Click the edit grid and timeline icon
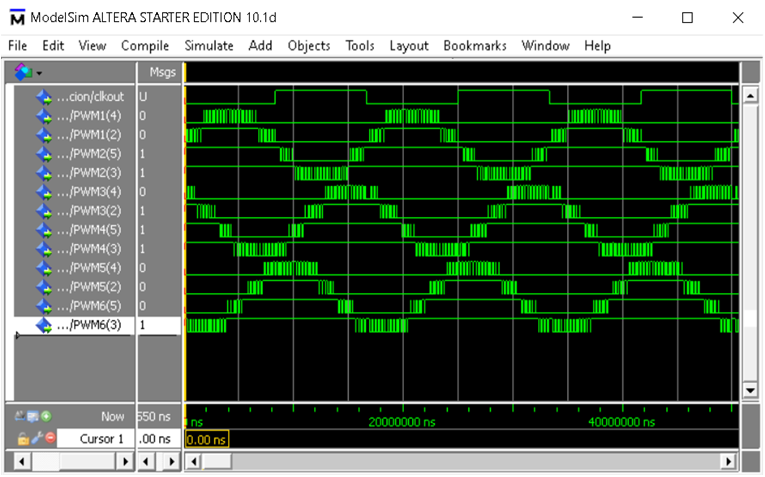The height and width of the screenshot is (477, 765). tap(34, 415)
